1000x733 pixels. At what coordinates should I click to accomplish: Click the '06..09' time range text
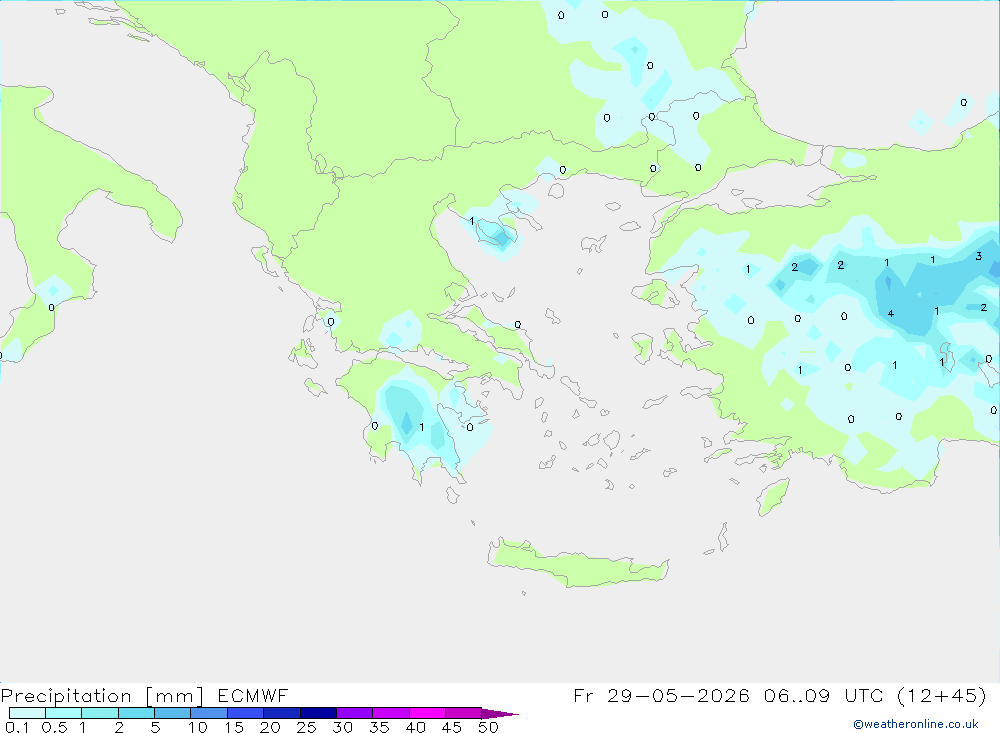click(797, 695)
